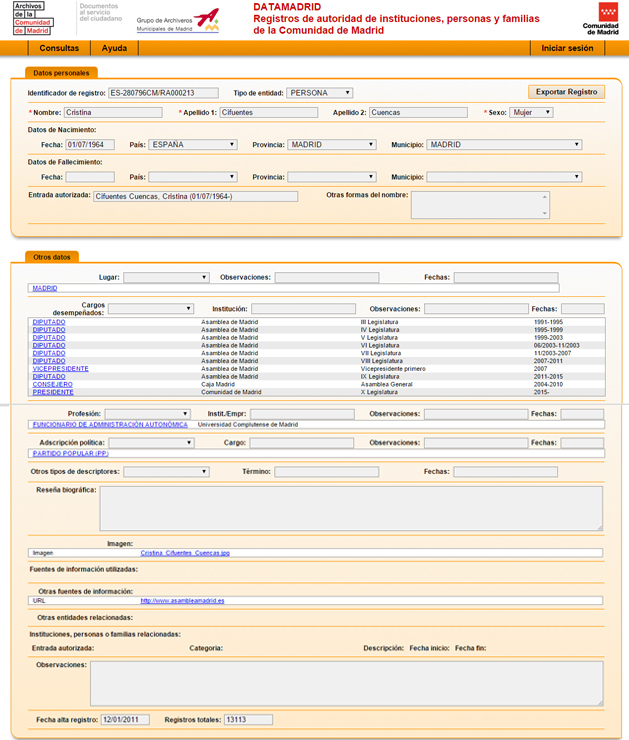Viewport: 629px width, 740px height.
Task: Click the birth Fecha field 01/07/1964
Action: pos(90,144)
